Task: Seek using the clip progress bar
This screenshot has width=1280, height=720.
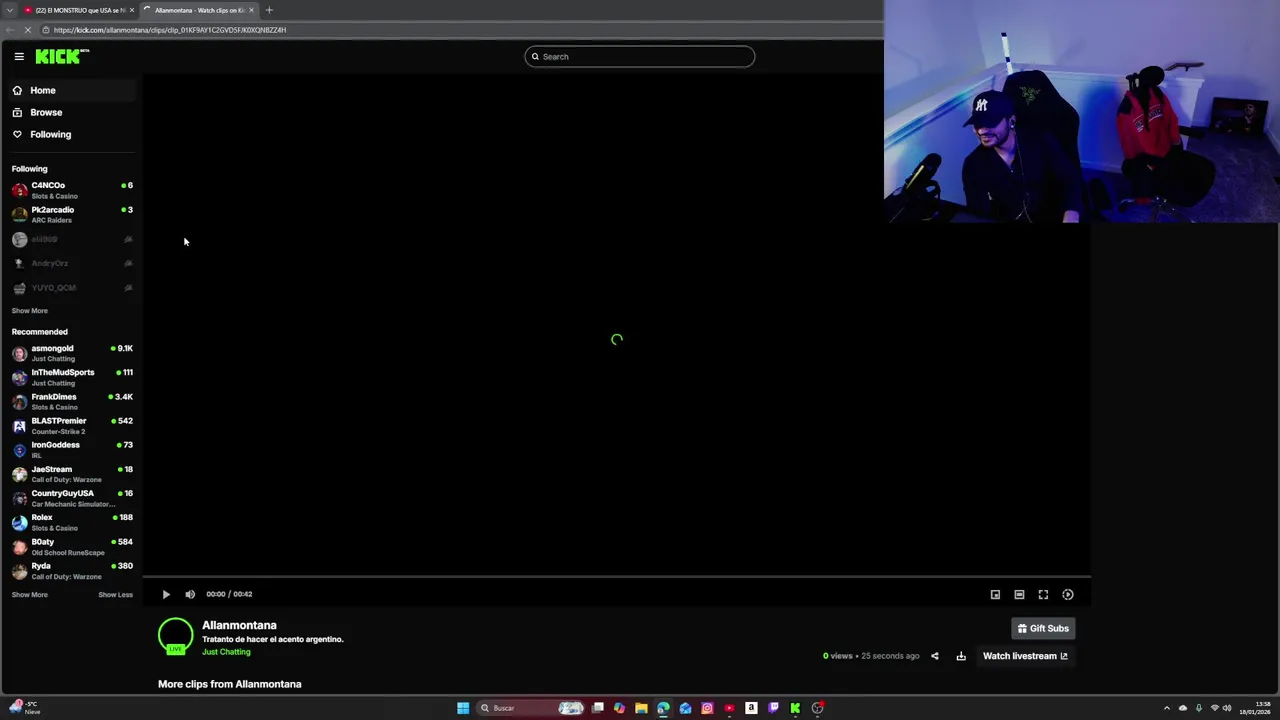Action: [x=617, y=577]
